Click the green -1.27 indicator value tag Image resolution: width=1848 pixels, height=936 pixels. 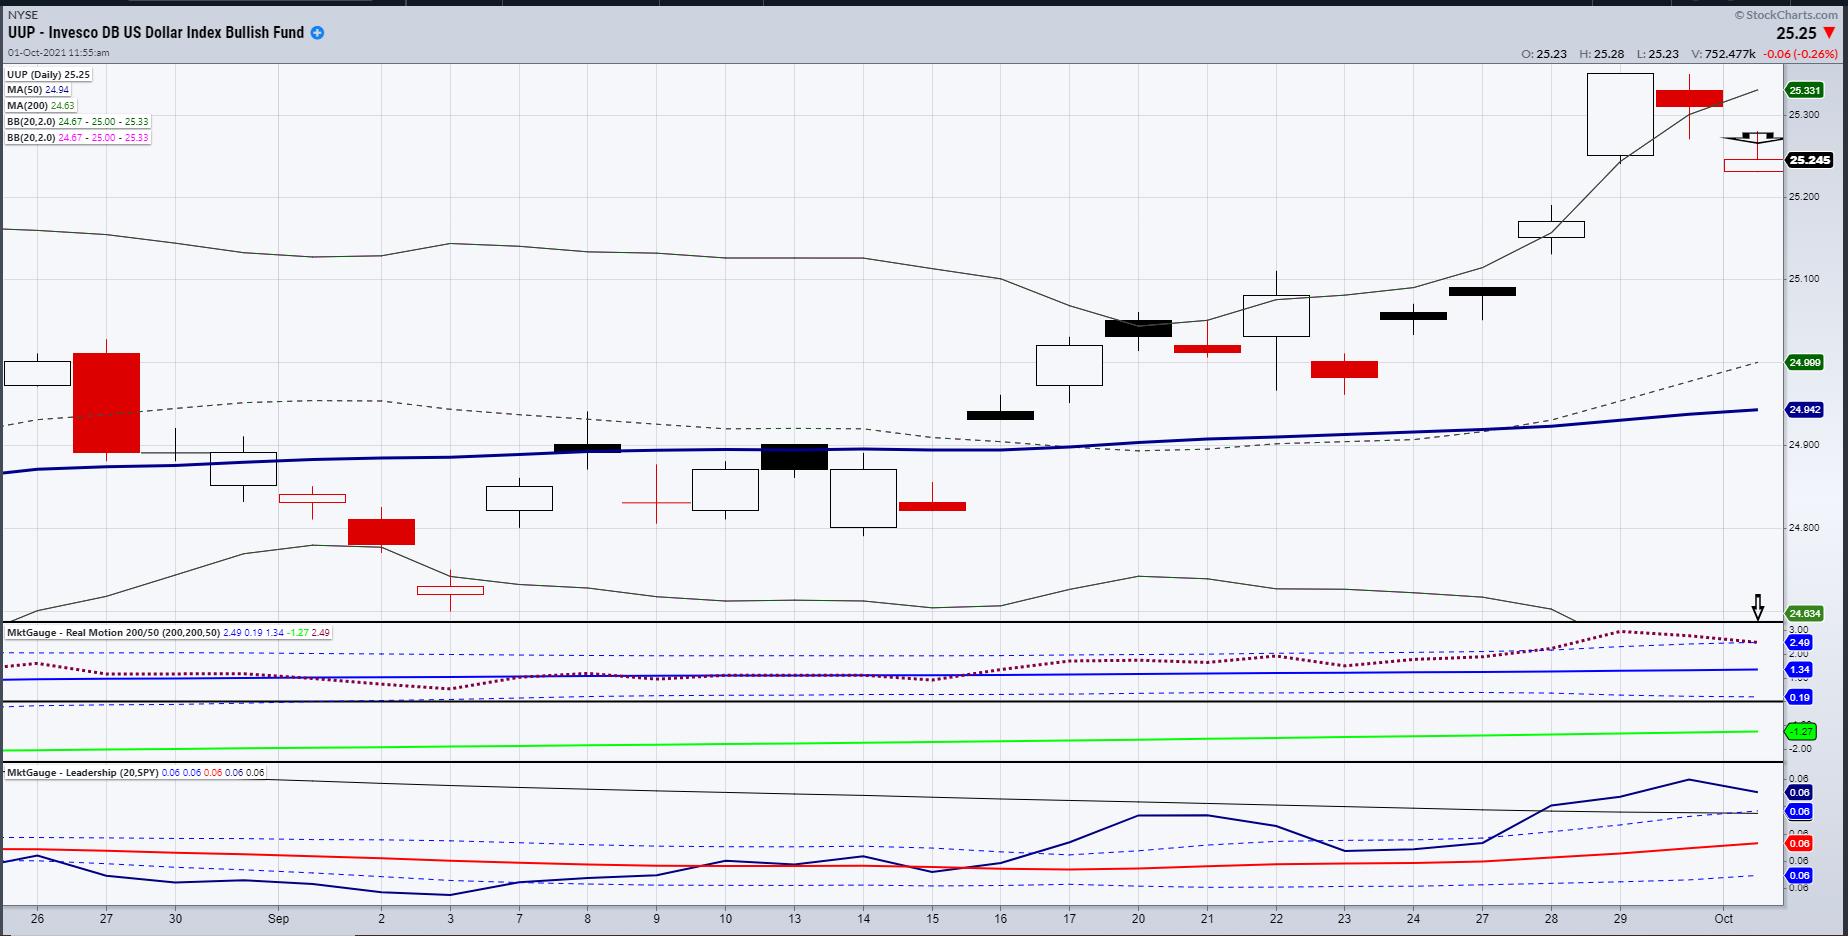[1800, 731]
